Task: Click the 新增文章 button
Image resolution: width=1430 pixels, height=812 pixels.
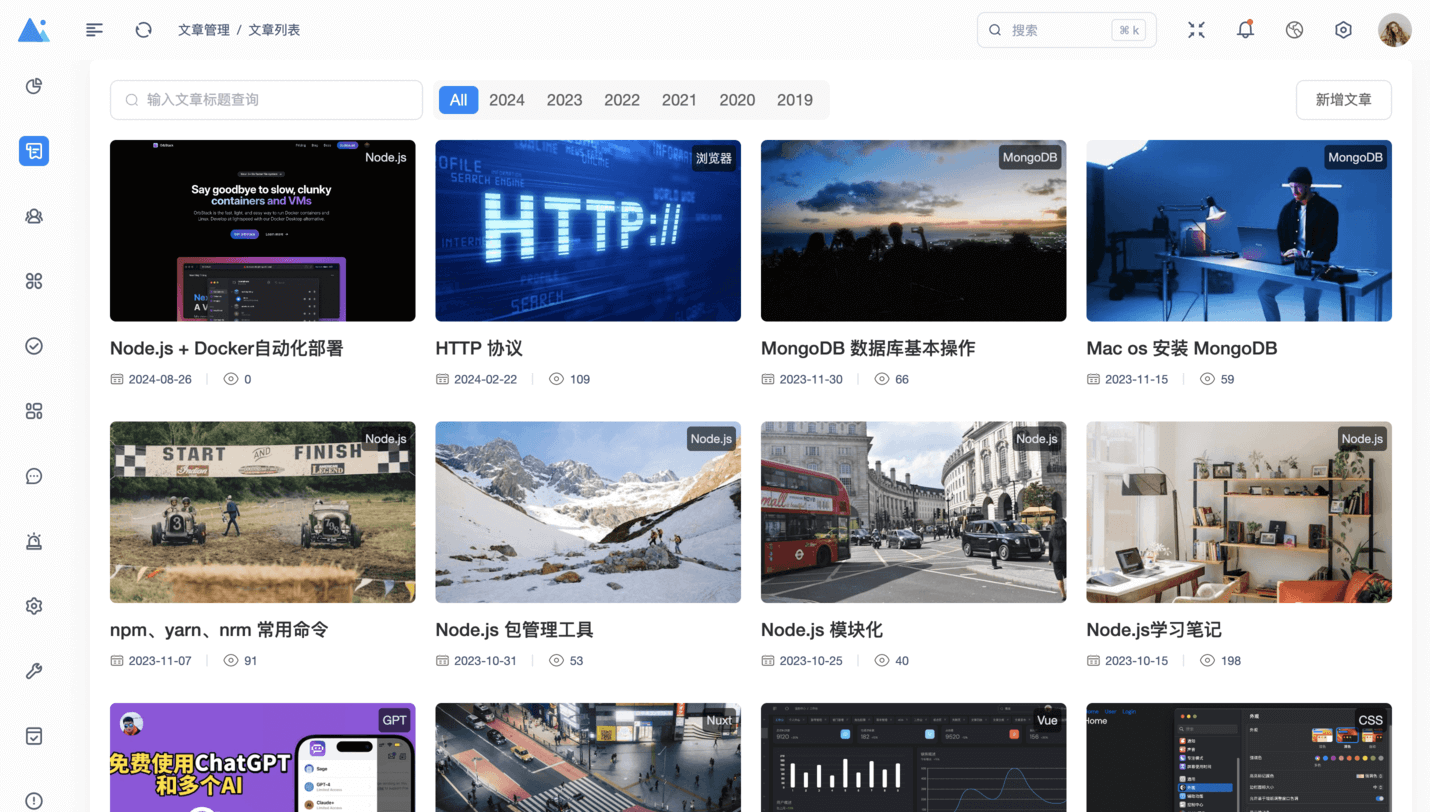Action: tap(1343, 100)
